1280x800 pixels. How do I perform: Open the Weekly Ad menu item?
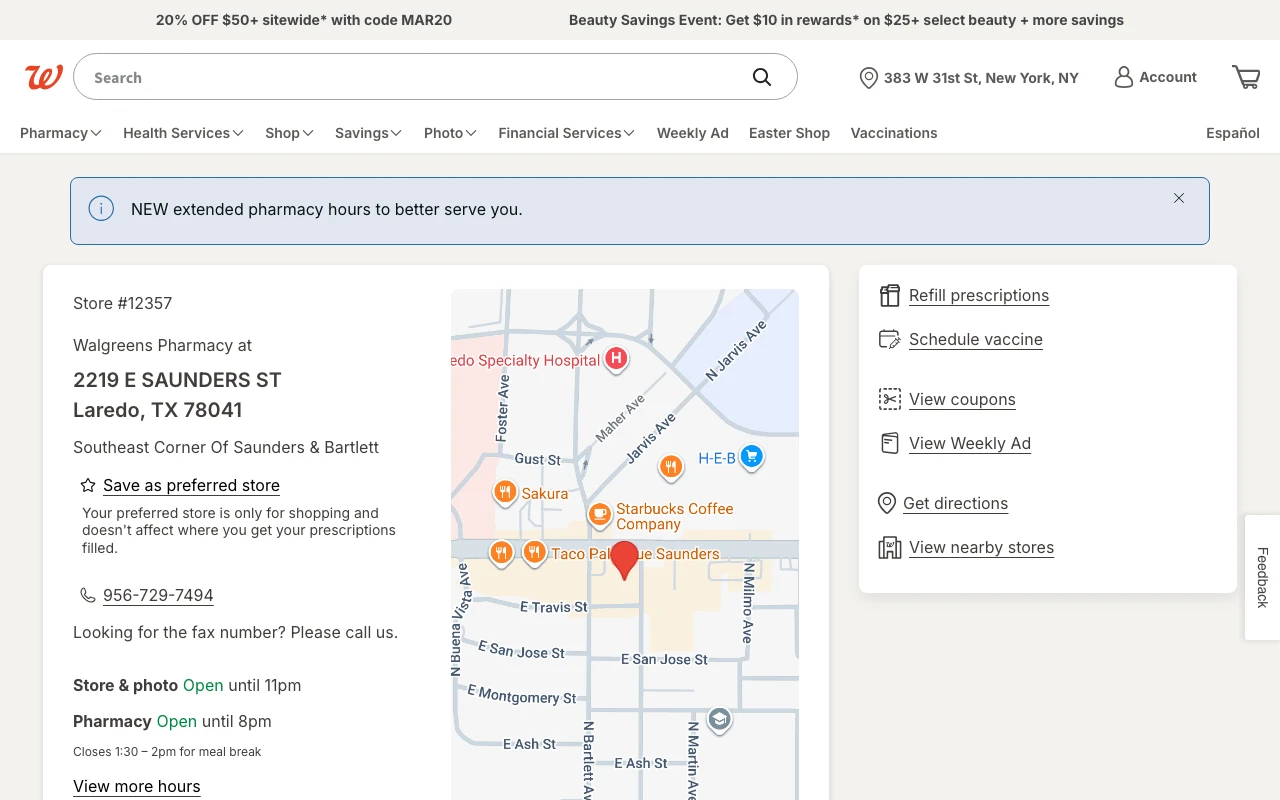pos(692,133)
